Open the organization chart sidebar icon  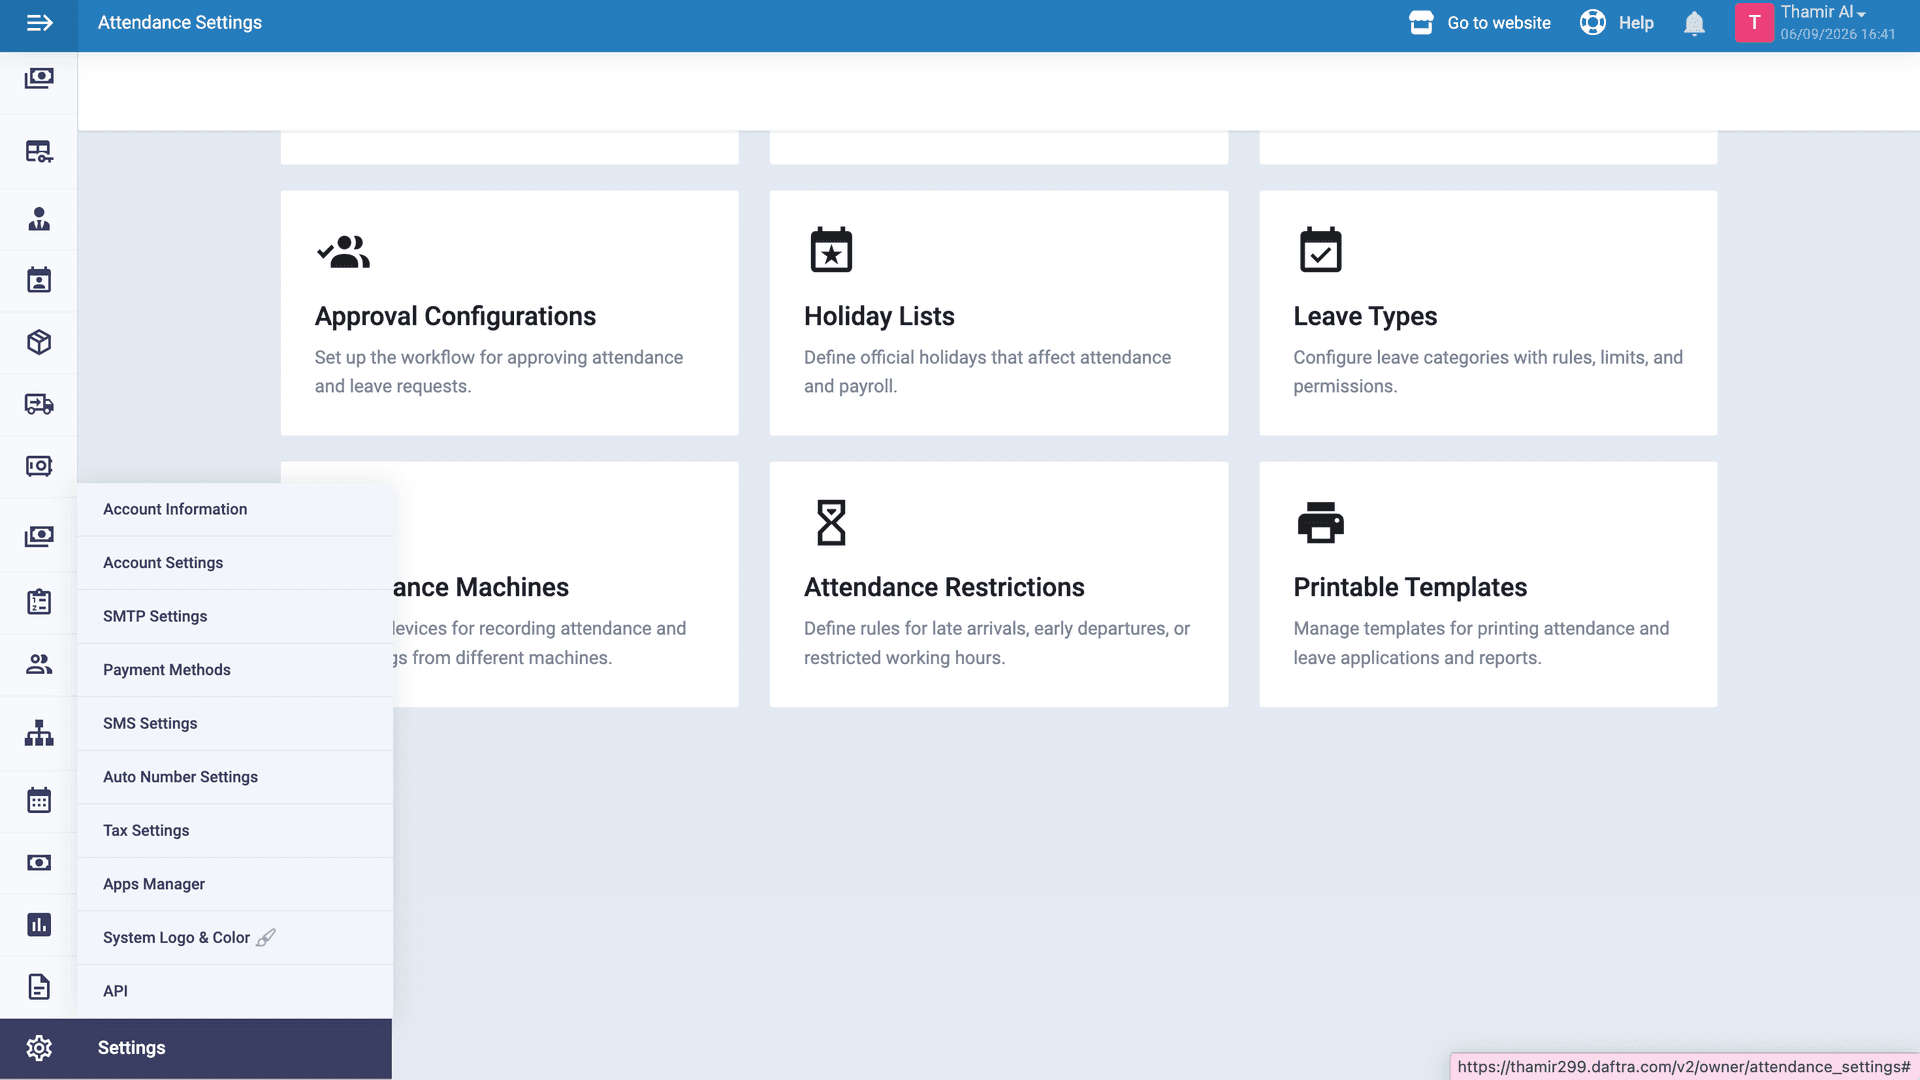(x=39, y=733)
